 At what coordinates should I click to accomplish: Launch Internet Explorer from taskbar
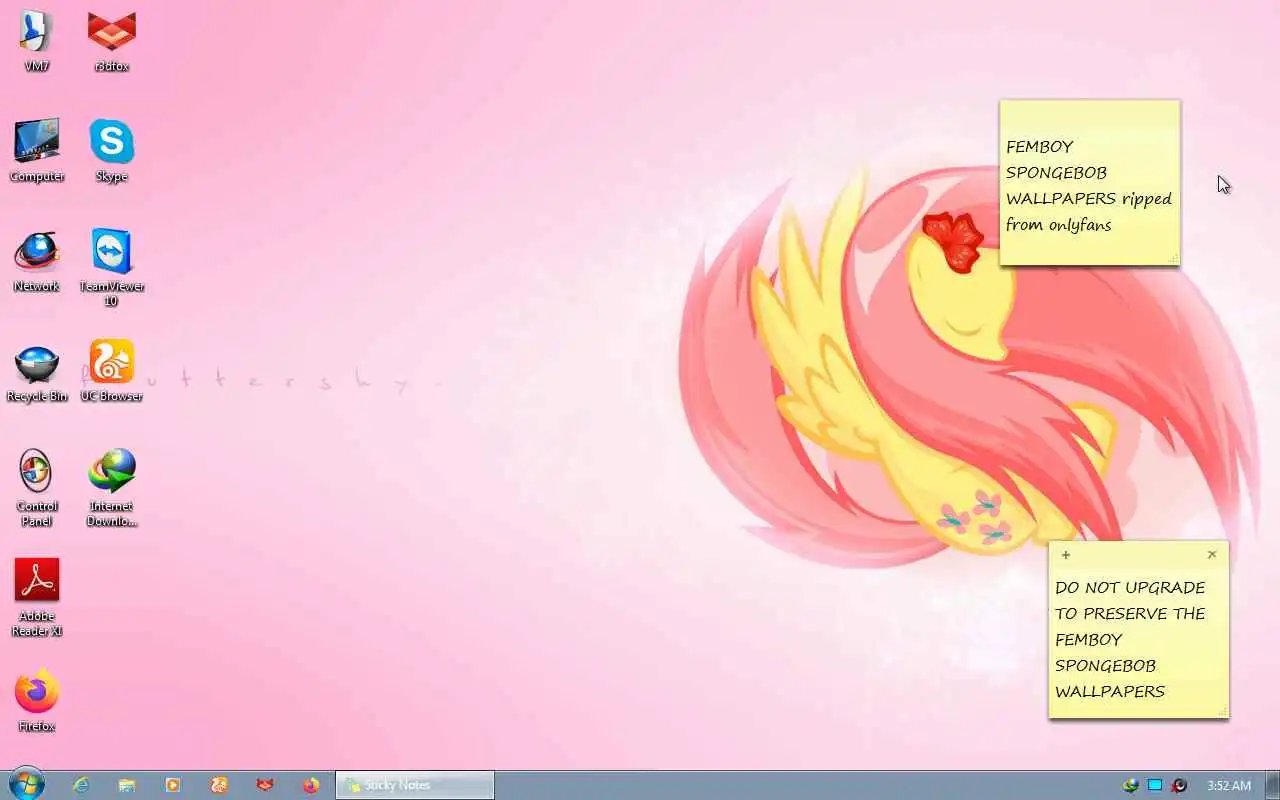pyautogui.click(x=81, y=785)
